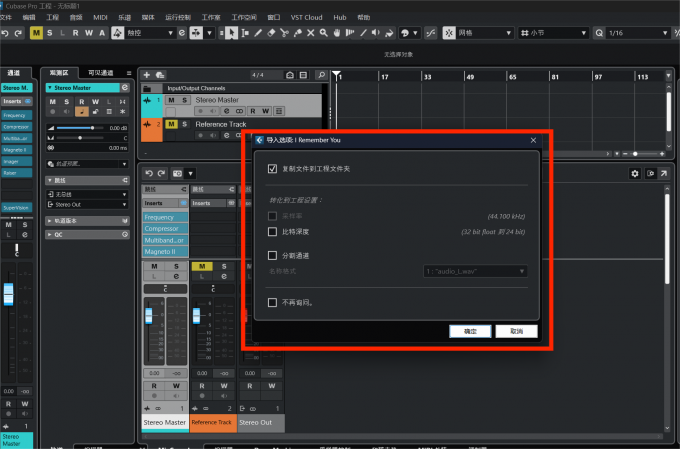Toggle the Snap on/off icon by 网格

(x=449, y=33)
